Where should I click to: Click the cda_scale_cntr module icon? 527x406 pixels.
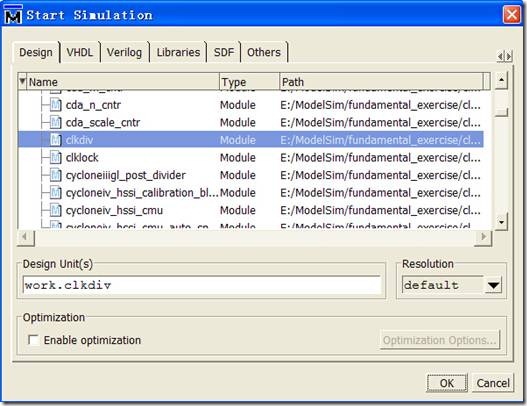click(55, 122)
